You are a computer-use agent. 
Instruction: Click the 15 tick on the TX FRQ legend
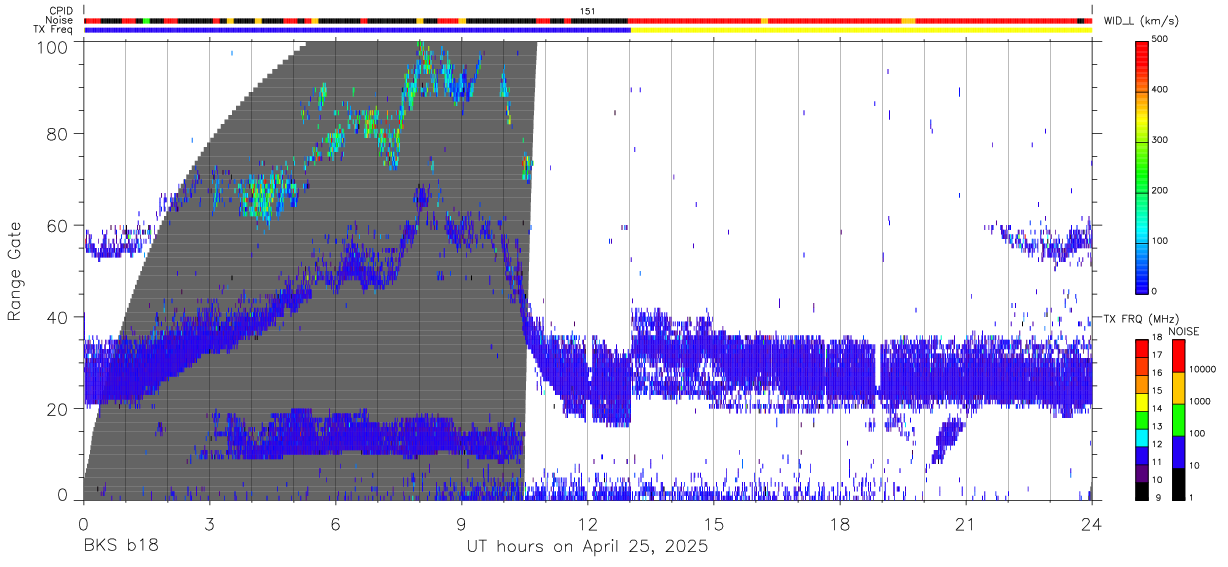(1157, 390)
